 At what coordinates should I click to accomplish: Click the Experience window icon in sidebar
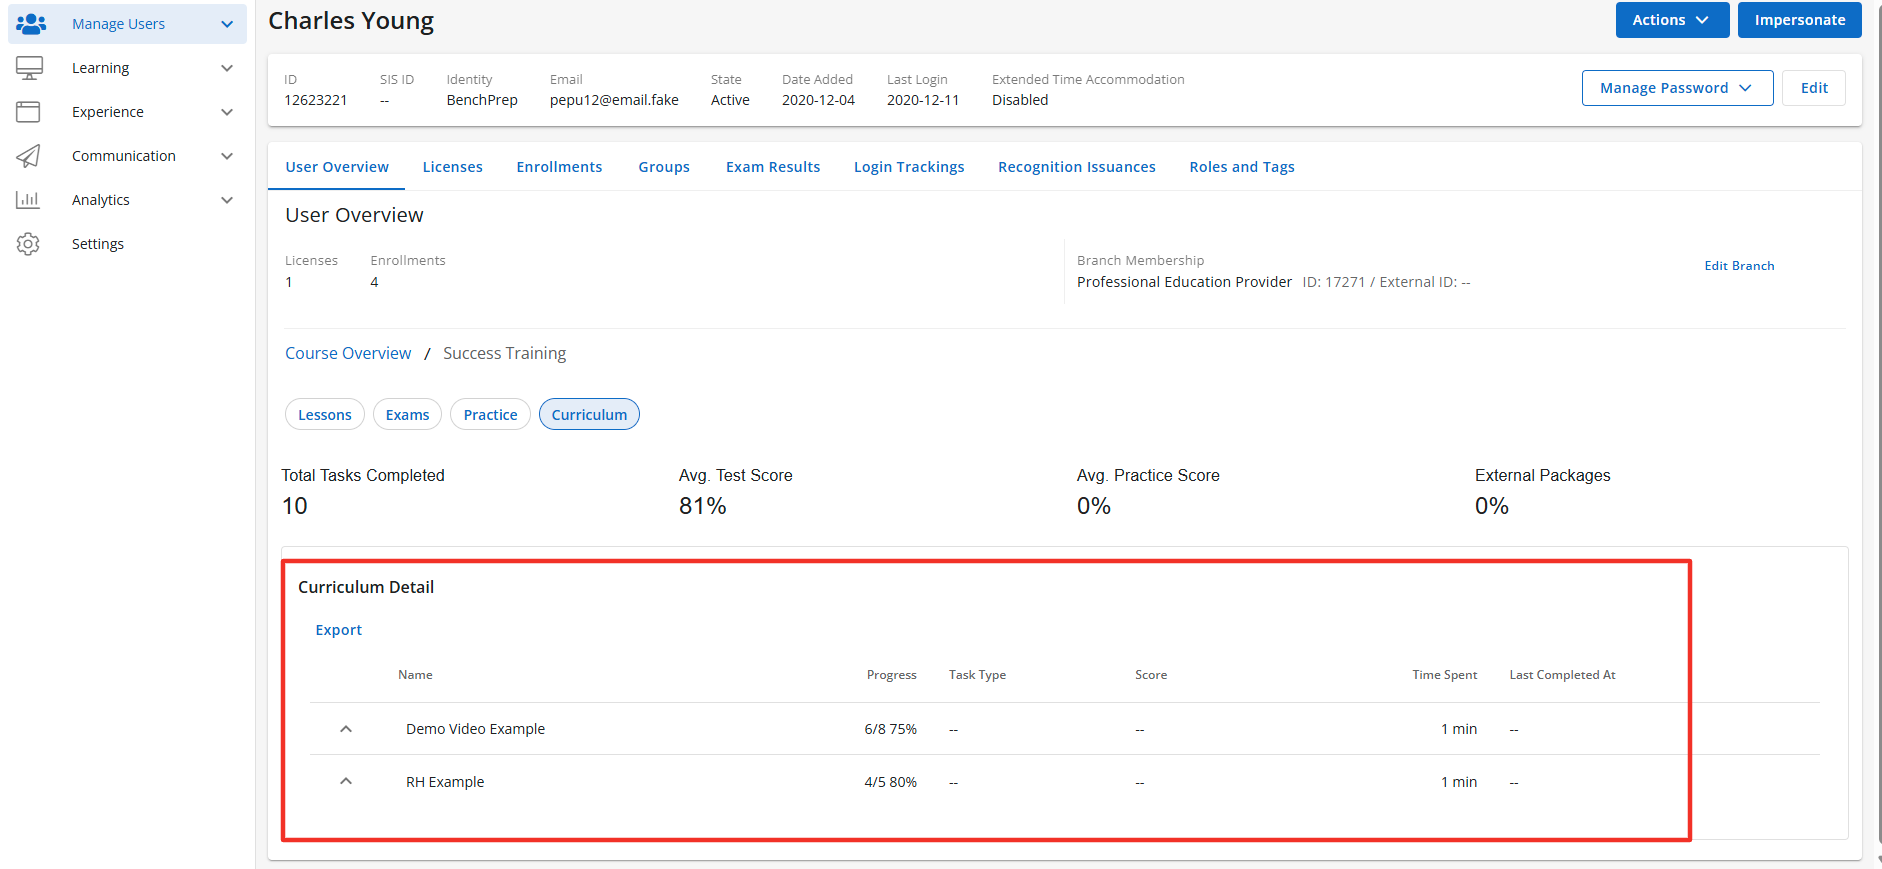pos(28,112)
